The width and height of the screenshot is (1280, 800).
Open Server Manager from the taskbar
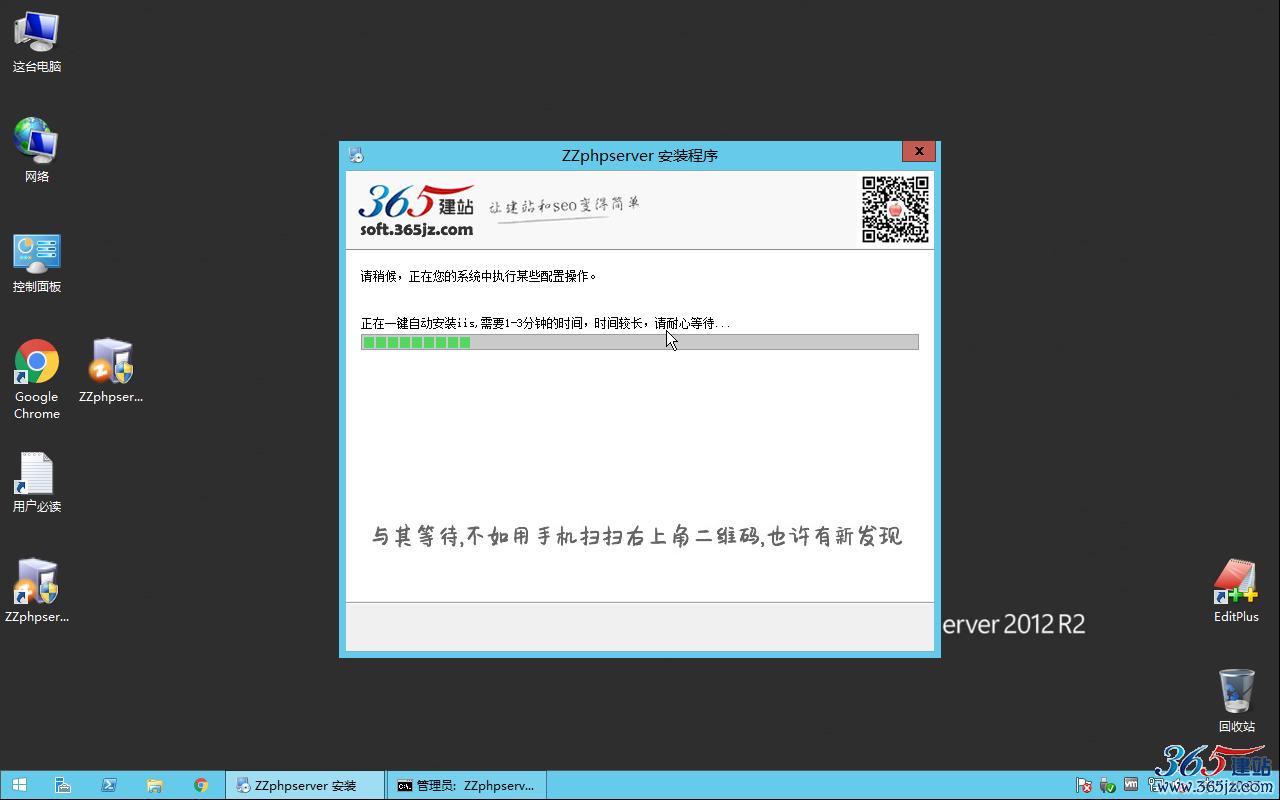click(62, 785)
